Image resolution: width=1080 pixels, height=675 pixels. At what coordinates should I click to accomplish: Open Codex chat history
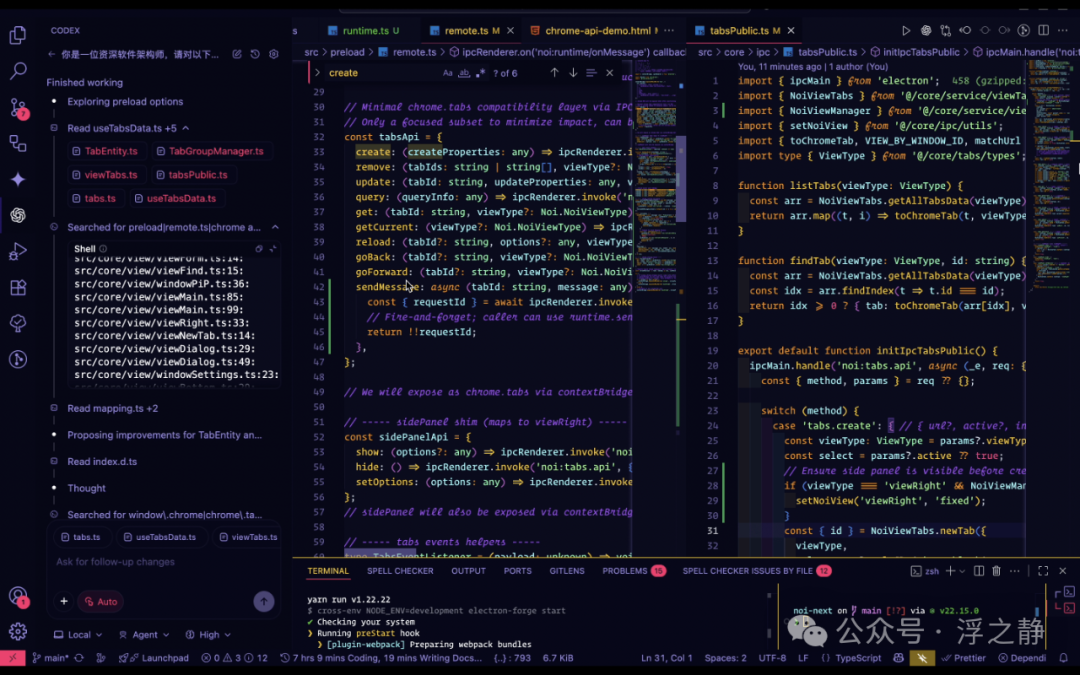[255, 54]
